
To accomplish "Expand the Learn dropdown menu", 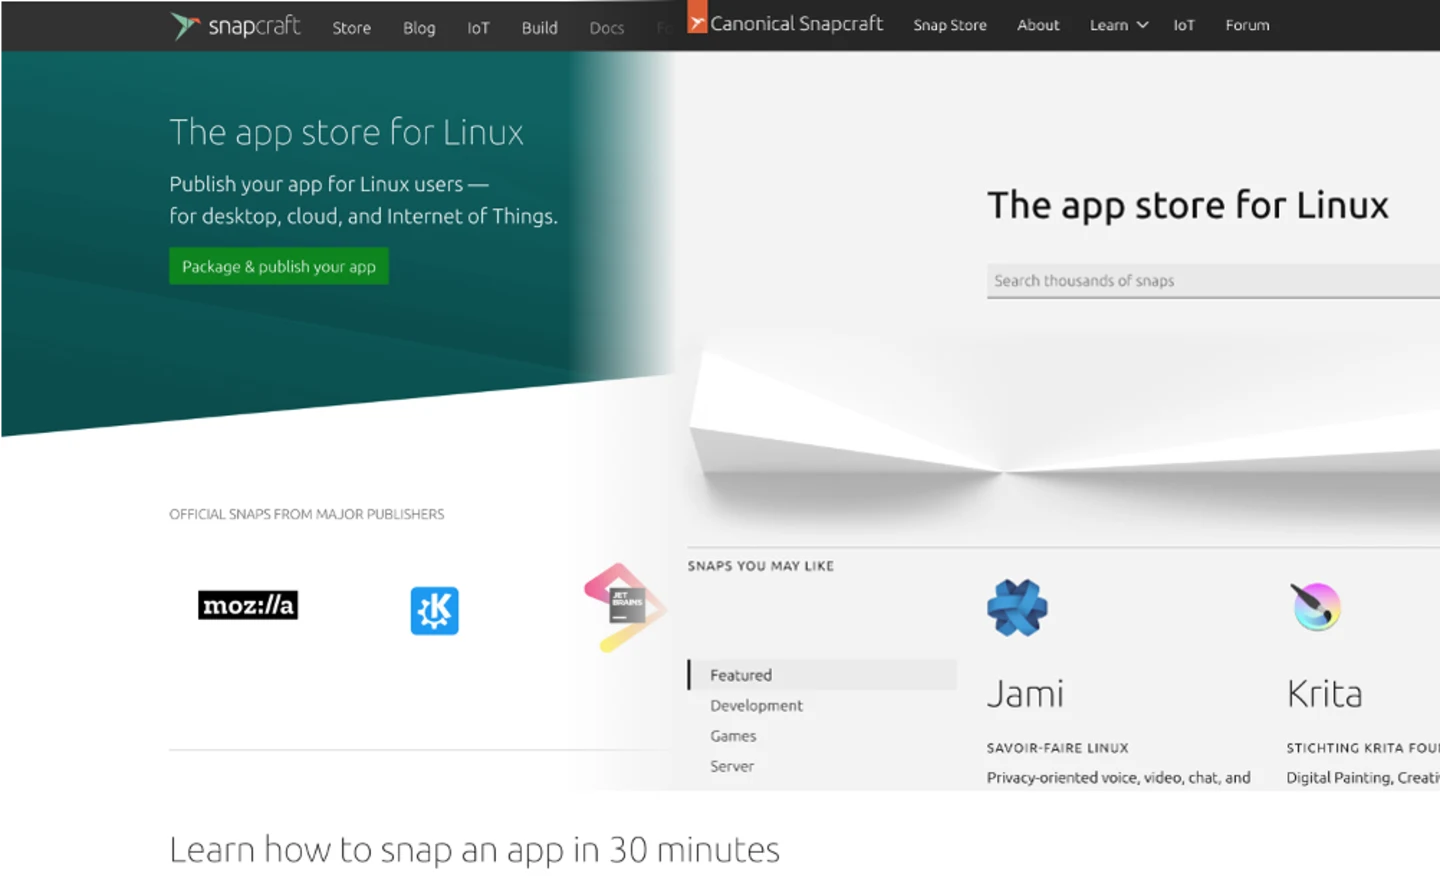I will 1118,25.
